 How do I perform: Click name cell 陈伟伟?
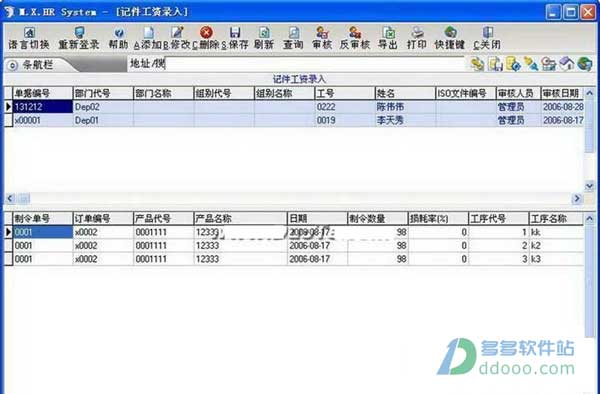point(405,107)
